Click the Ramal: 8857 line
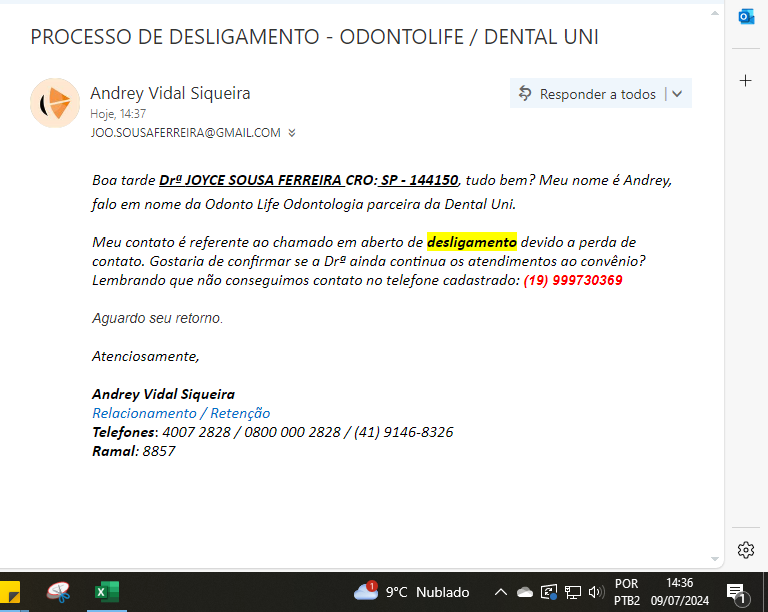 133,451
